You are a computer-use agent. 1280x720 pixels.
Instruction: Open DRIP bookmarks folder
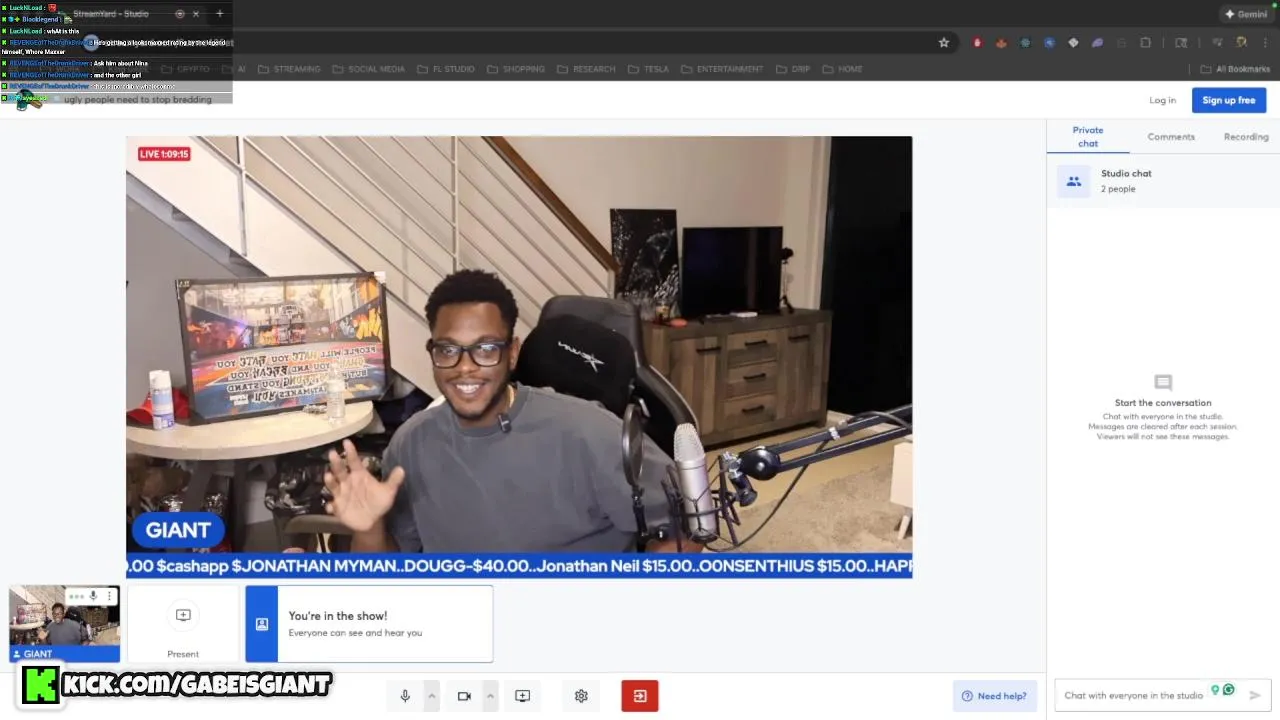tap(793, 69)
